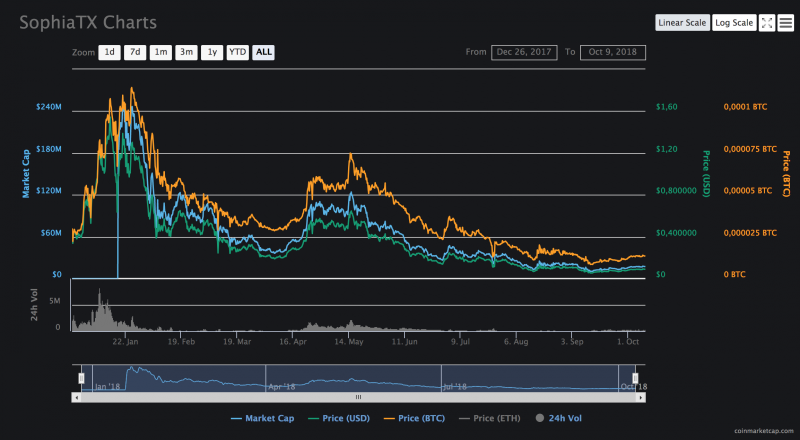Click the $0,400000 price label
Screen dimensions: 800x440
(676, 233)
